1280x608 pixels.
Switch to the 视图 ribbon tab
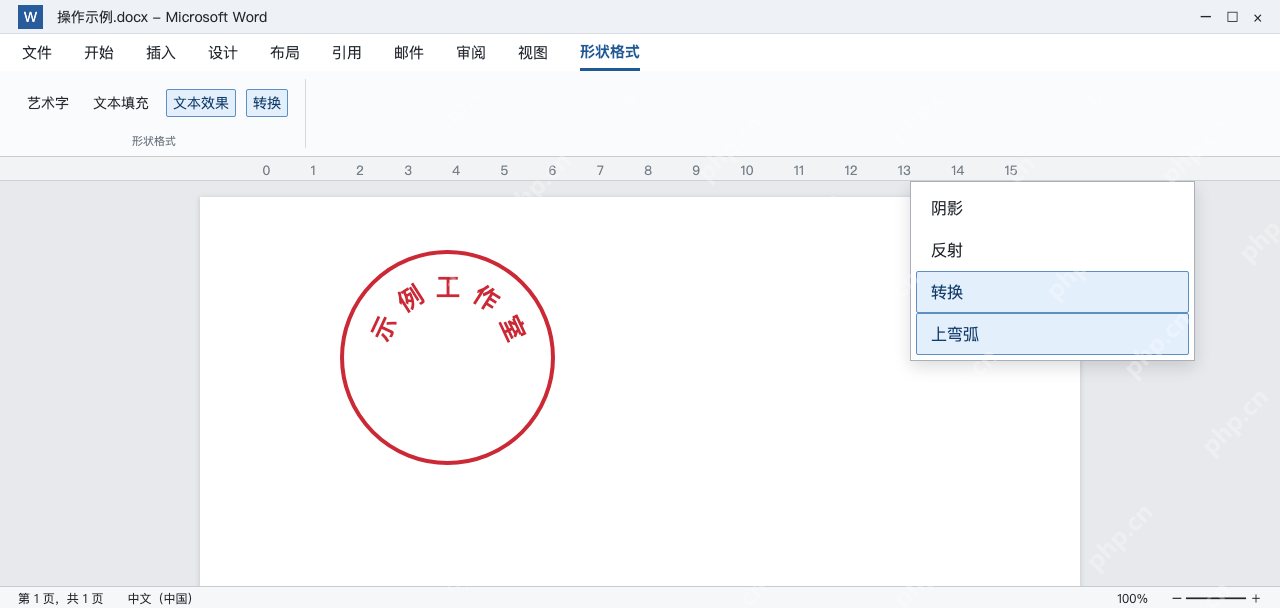click(x=533, y=53)
